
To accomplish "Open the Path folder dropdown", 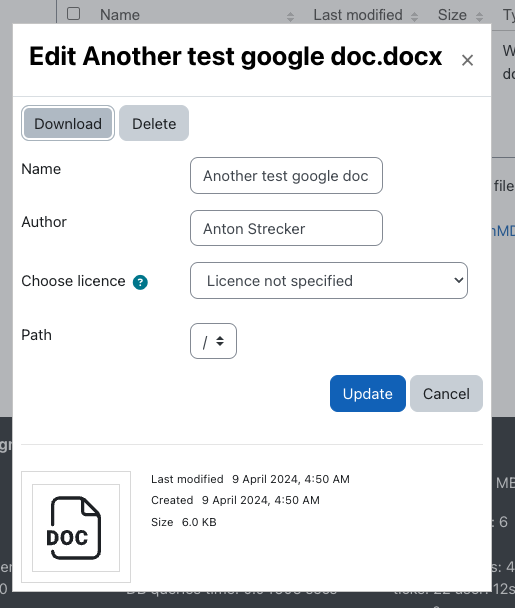I will coord(213,341).
